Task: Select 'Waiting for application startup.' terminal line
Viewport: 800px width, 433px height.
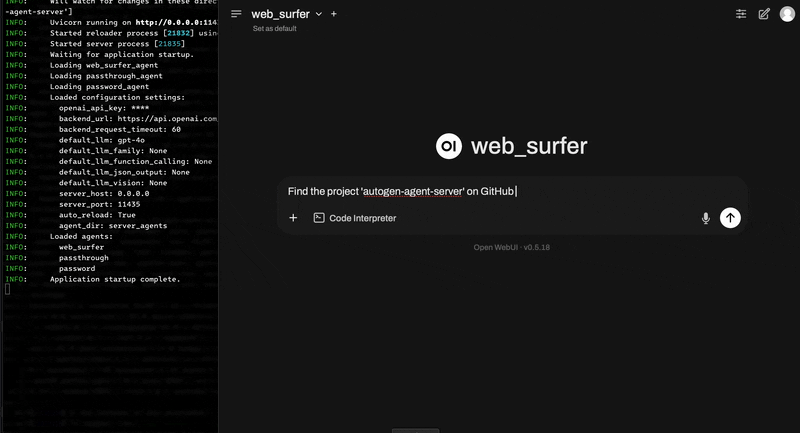Action: 121,55
